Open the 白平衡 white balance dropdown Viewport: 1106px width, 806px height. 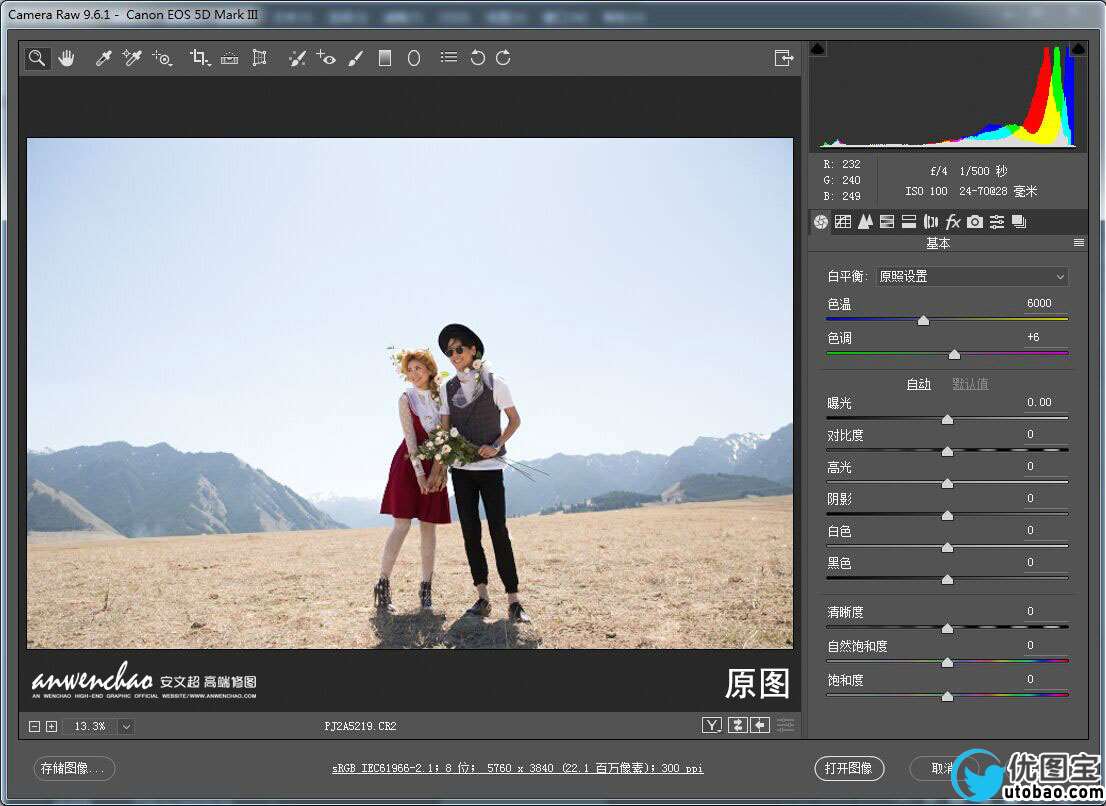(971, 276)
